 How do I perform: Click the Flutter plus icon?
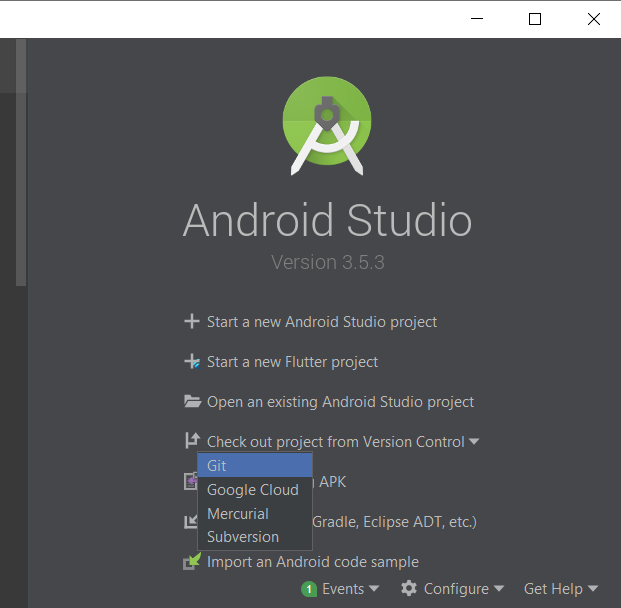tap(192, 361)
